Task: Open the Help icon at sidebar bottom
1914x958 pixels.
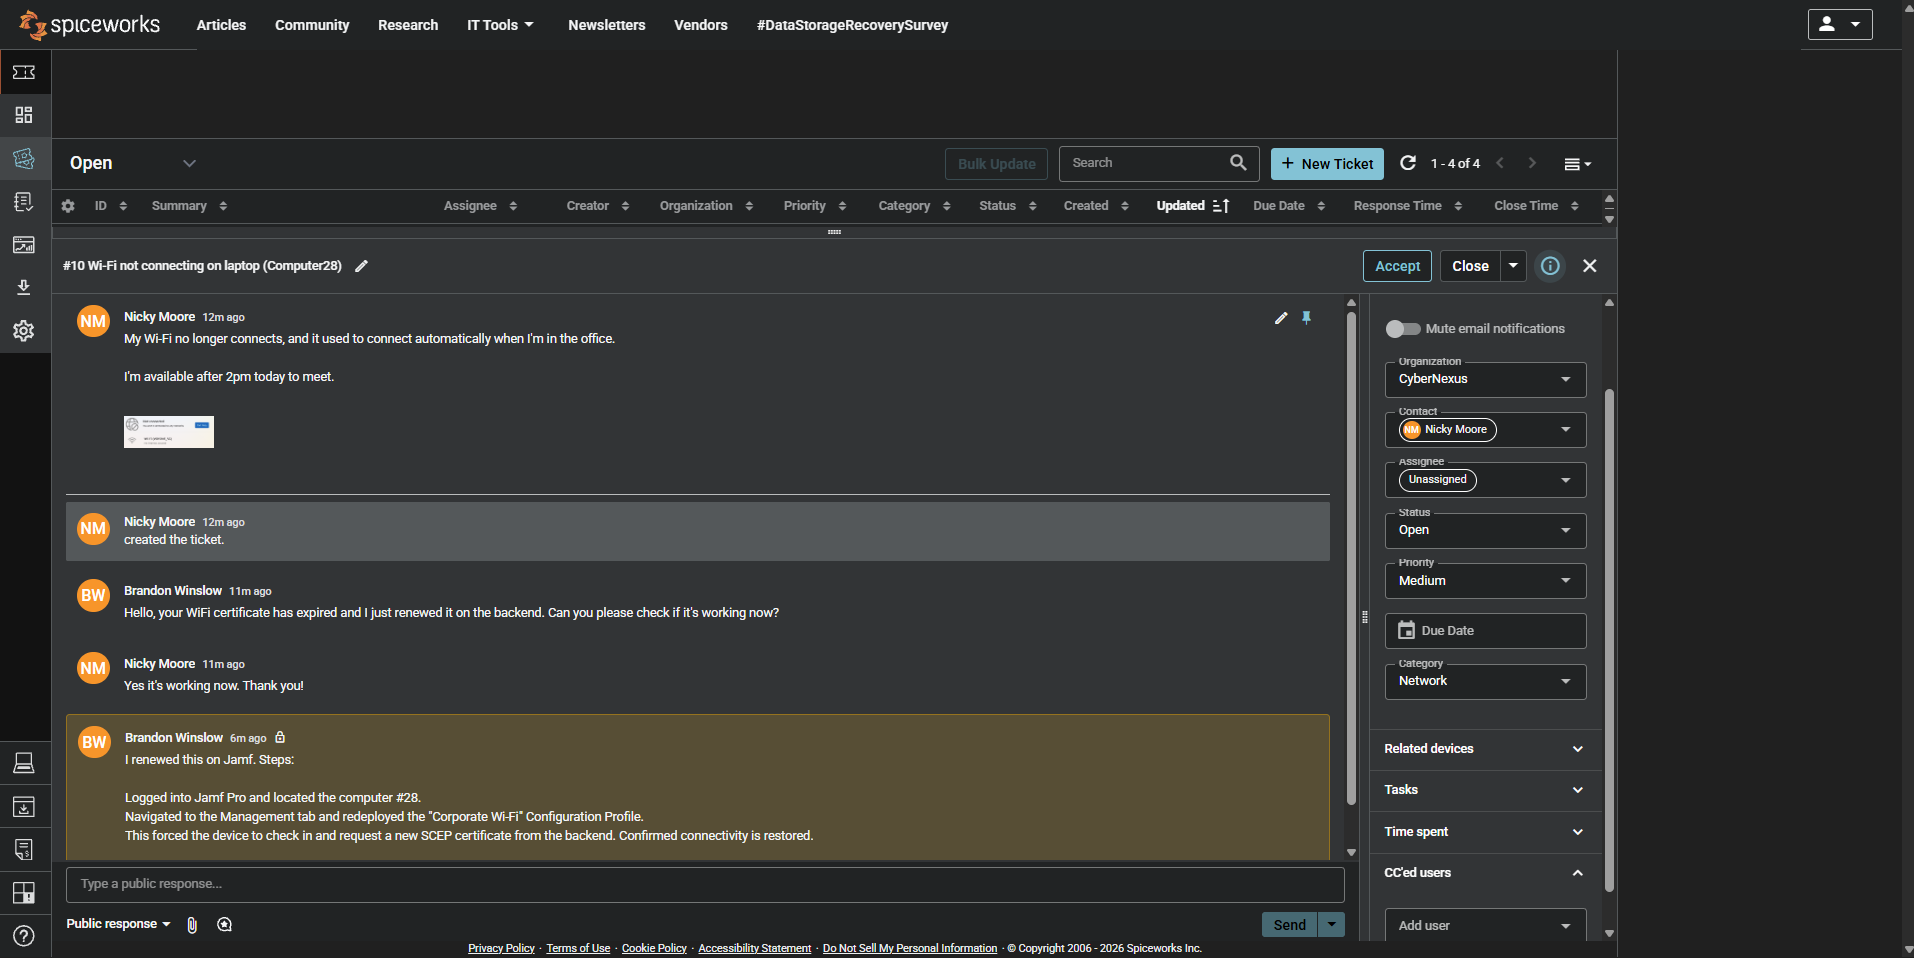Action: [24, 936]
